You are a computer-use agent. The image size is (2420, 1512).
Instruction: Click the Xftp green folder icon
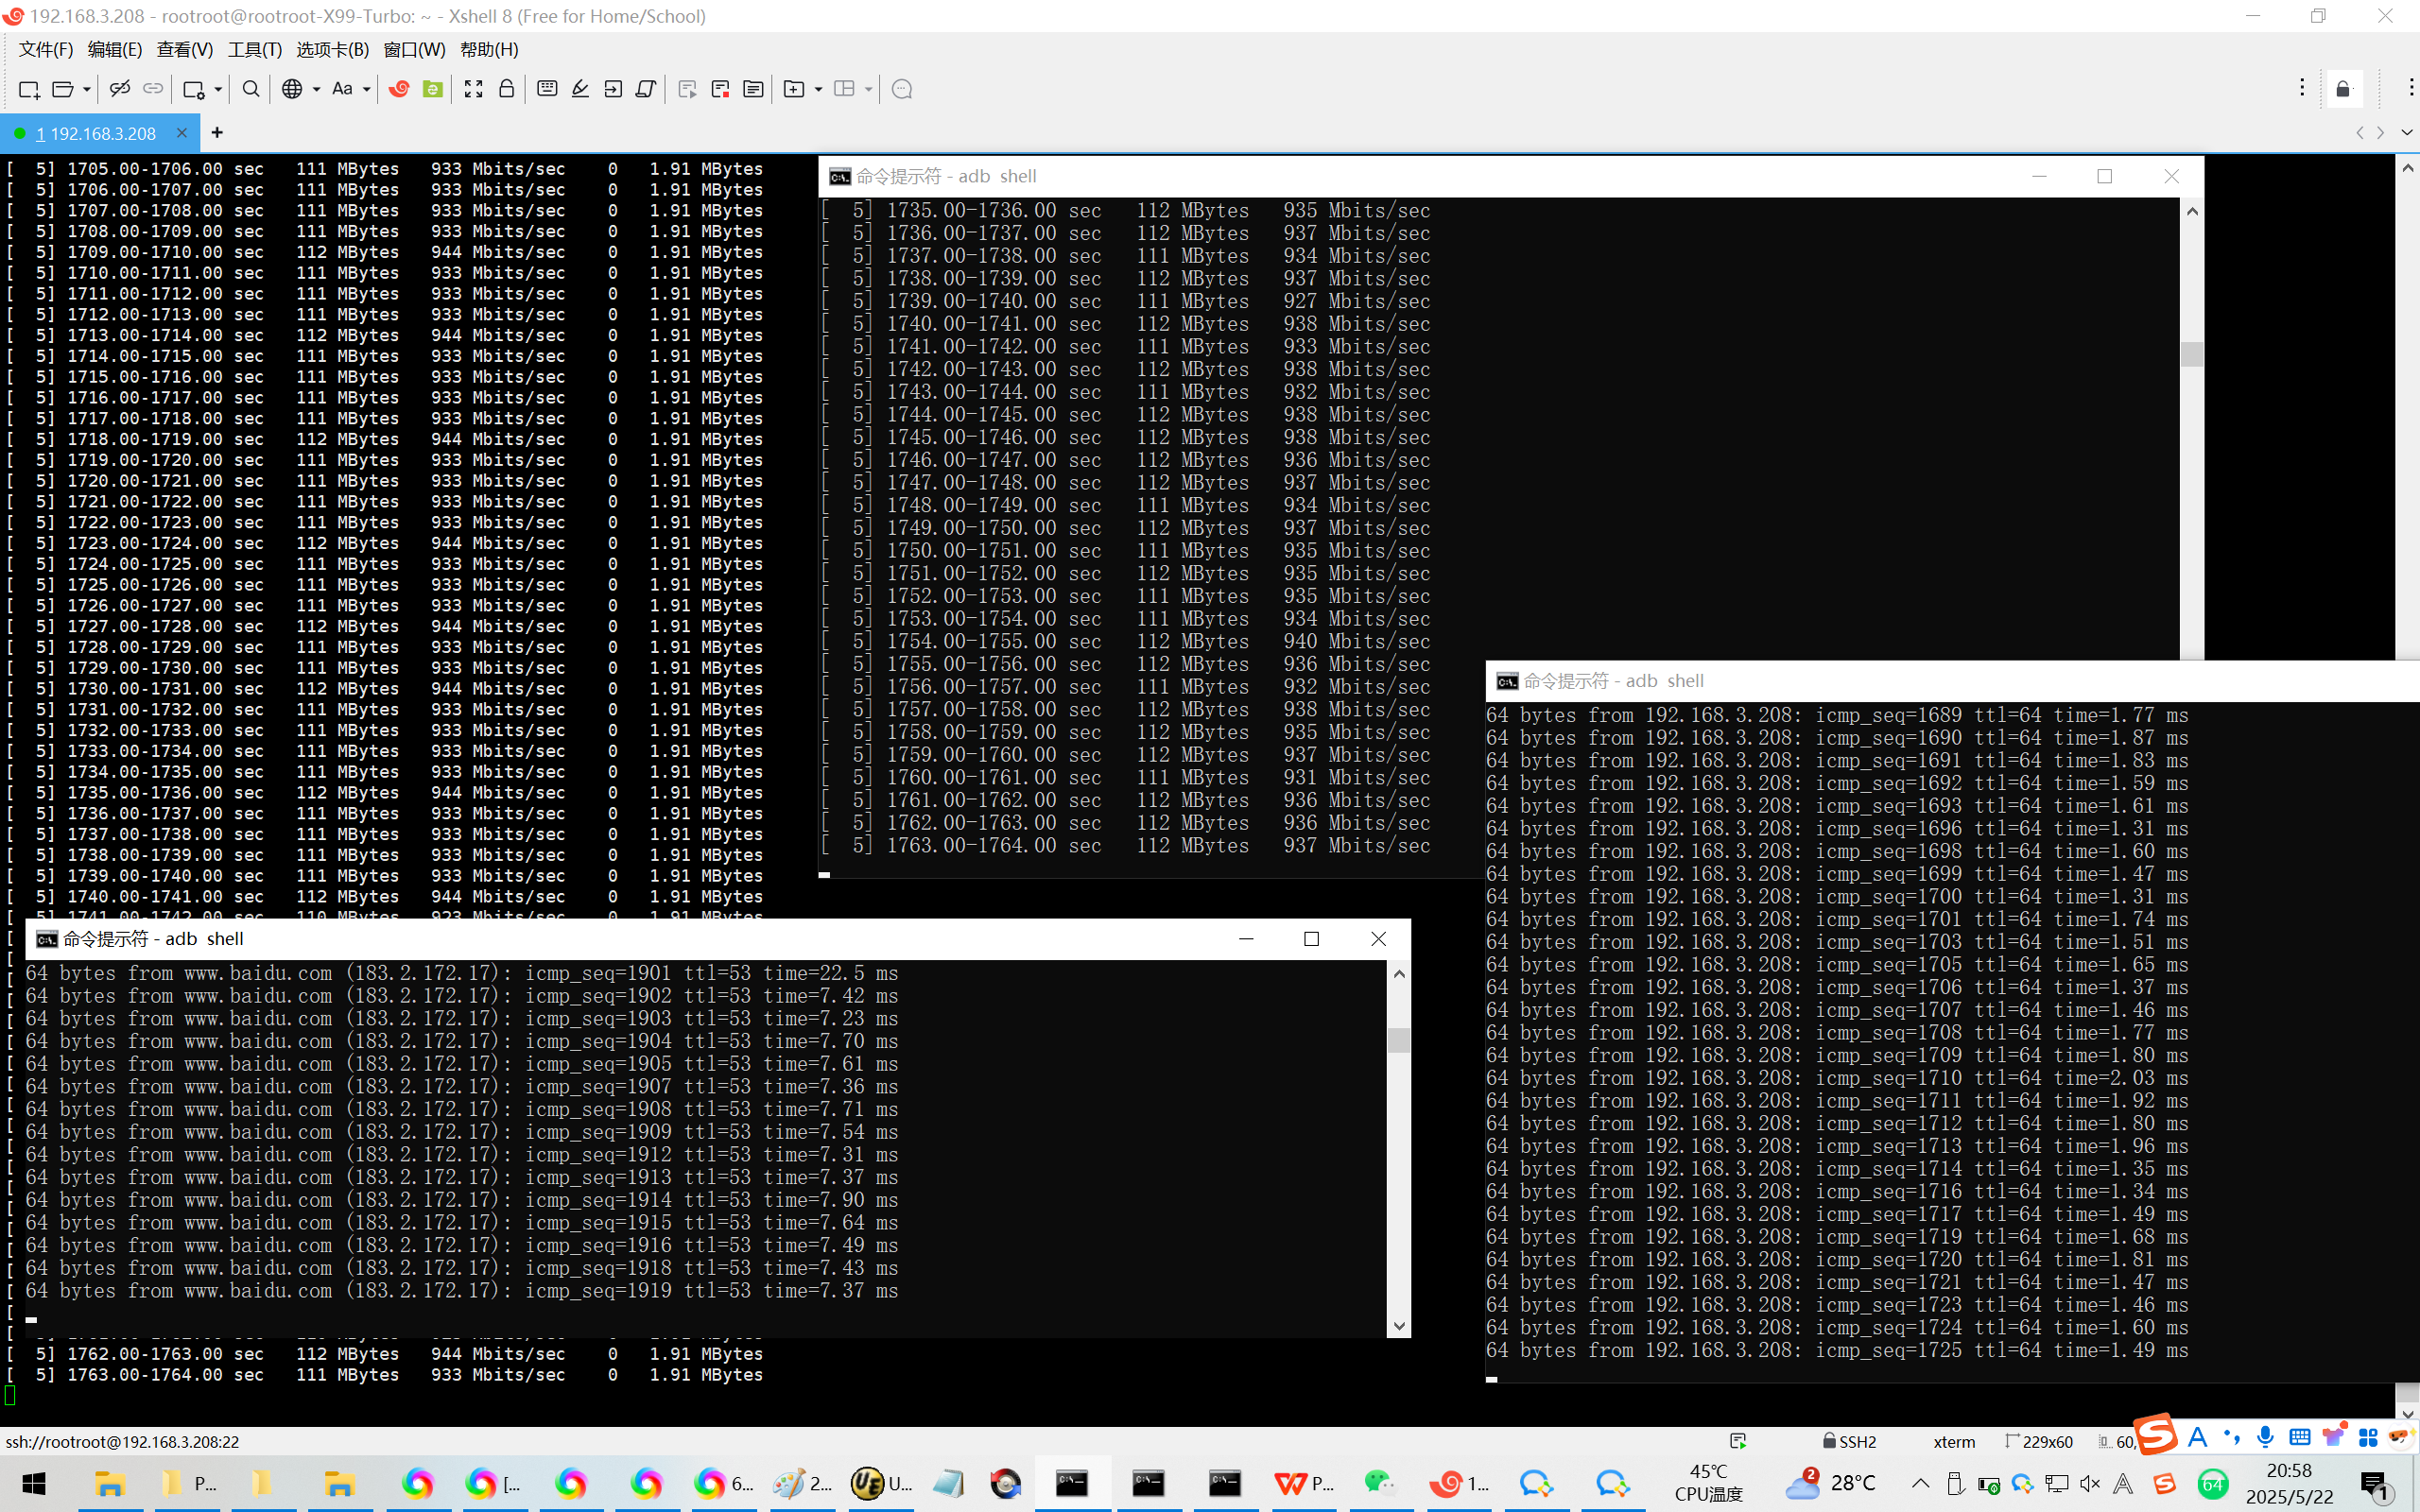(433, 89)
